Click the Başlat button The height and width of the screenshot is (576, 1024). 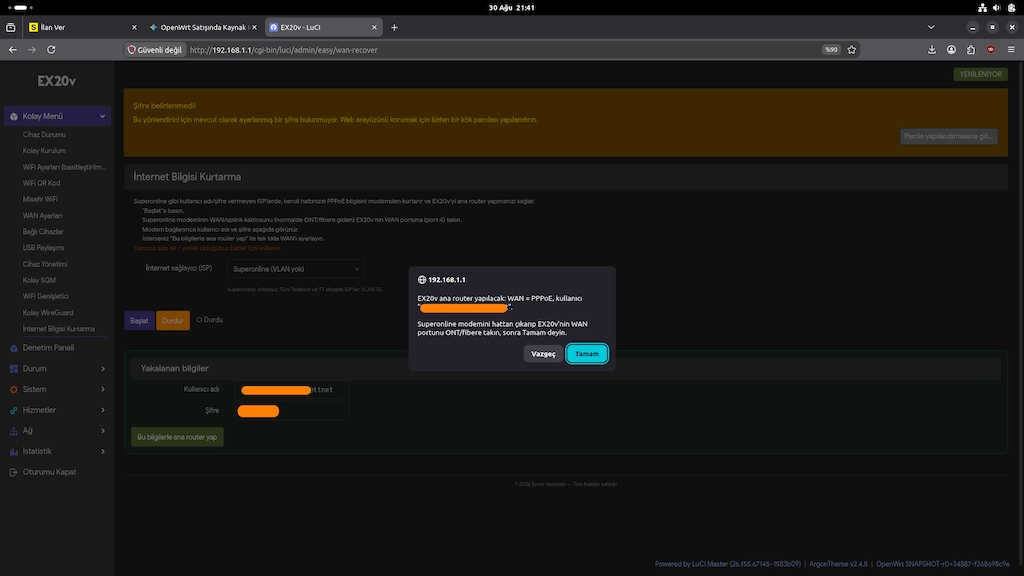(x=139, y=321)
